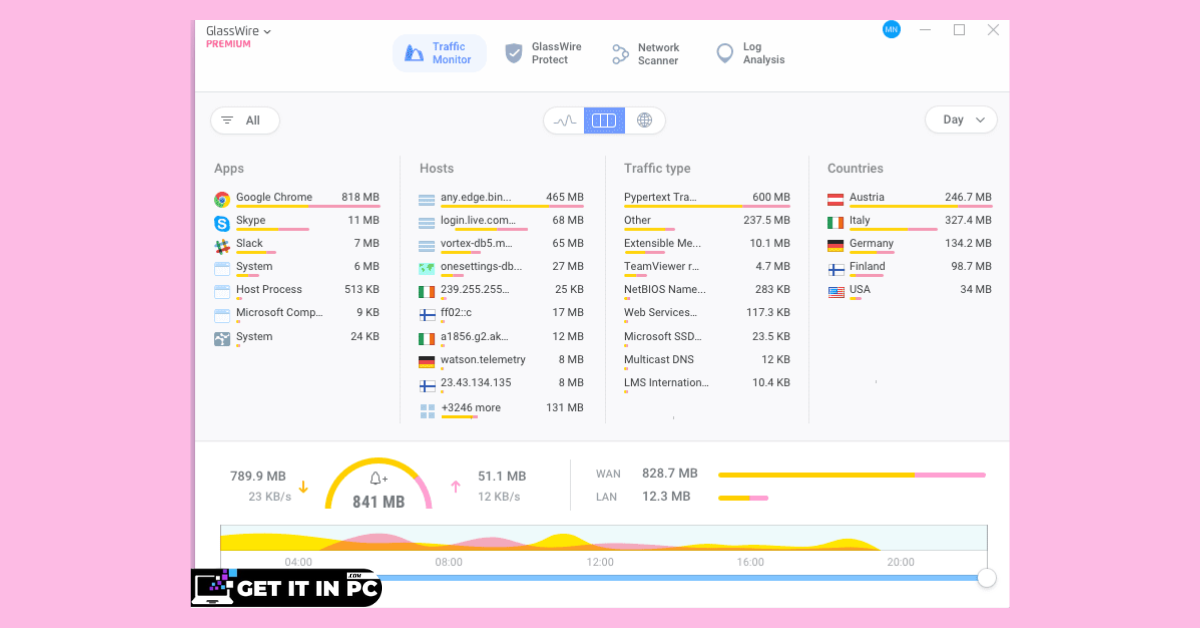Click the traffic graph at 12:00
The height and width of the screenshot is (628, 1200).
600,540
